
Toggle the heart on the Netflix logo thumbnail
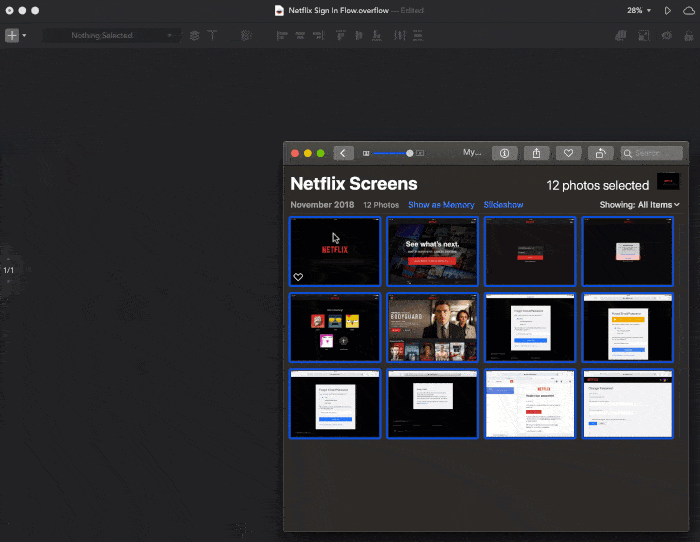coord(298,277)
